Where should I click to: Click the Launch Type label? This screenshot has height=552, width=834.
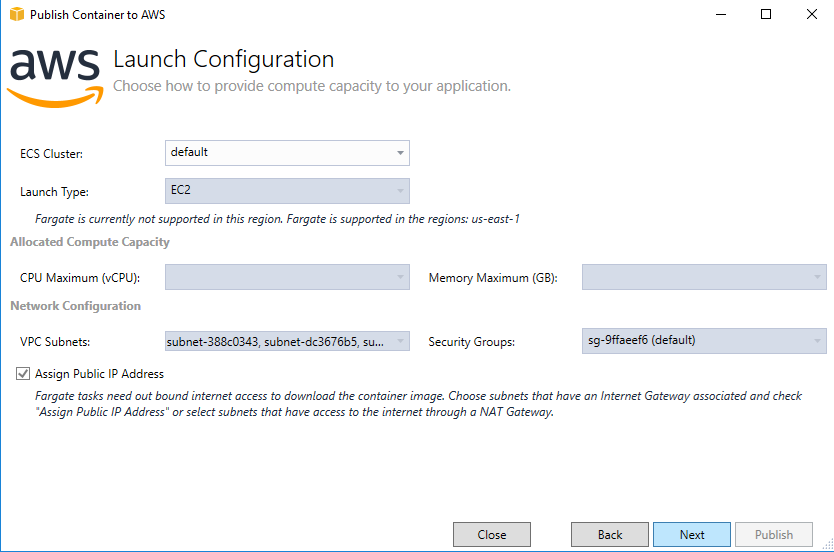(54, 192)
